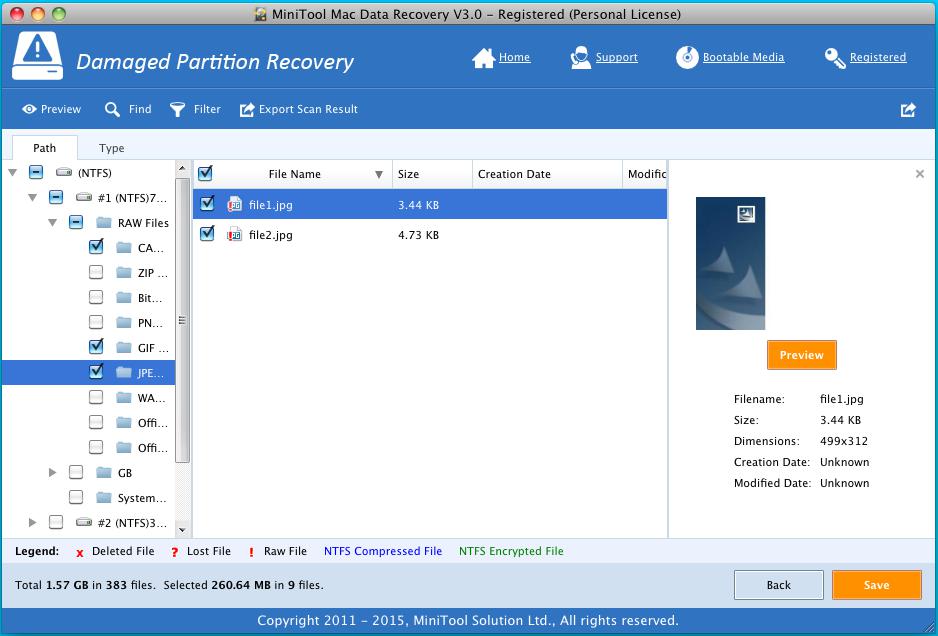The height and width of the screenshot is (636, 938).
Task: Open the Support link
Action: tap(616, 57)
